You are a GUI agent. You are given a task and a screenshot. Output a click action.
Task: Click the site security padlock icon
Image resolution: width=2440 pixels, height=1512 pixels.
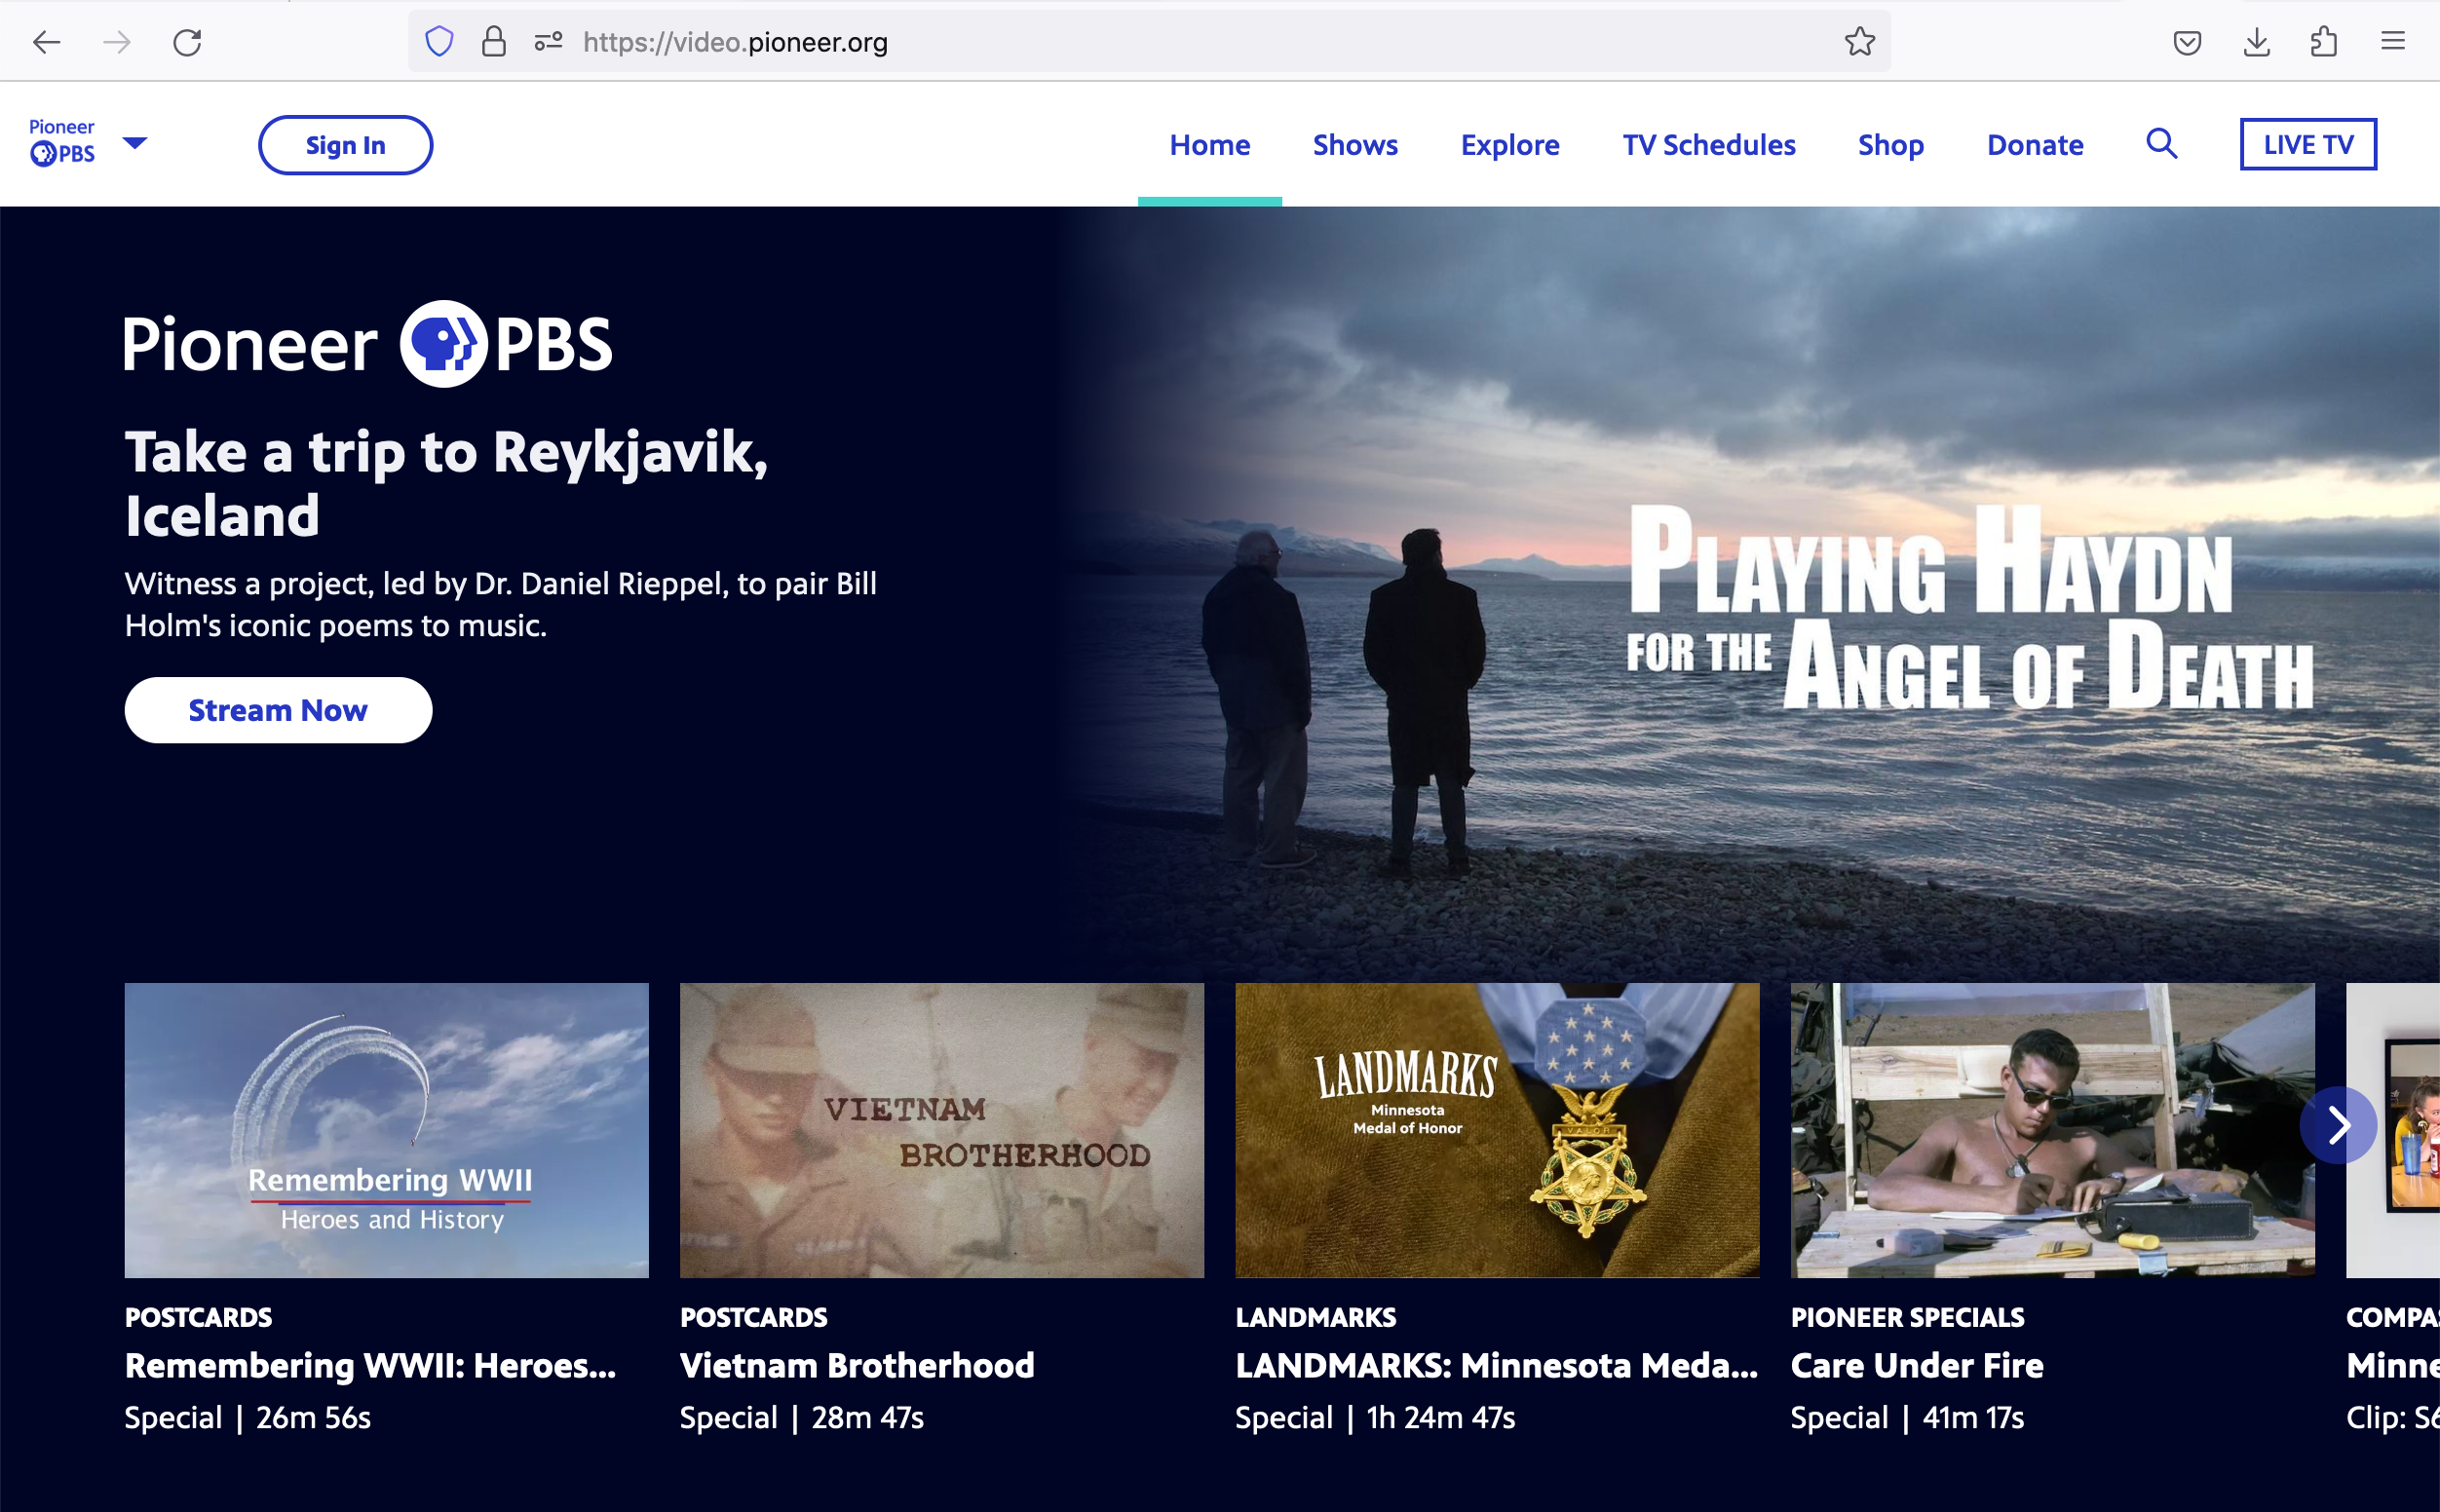point(493,42)
